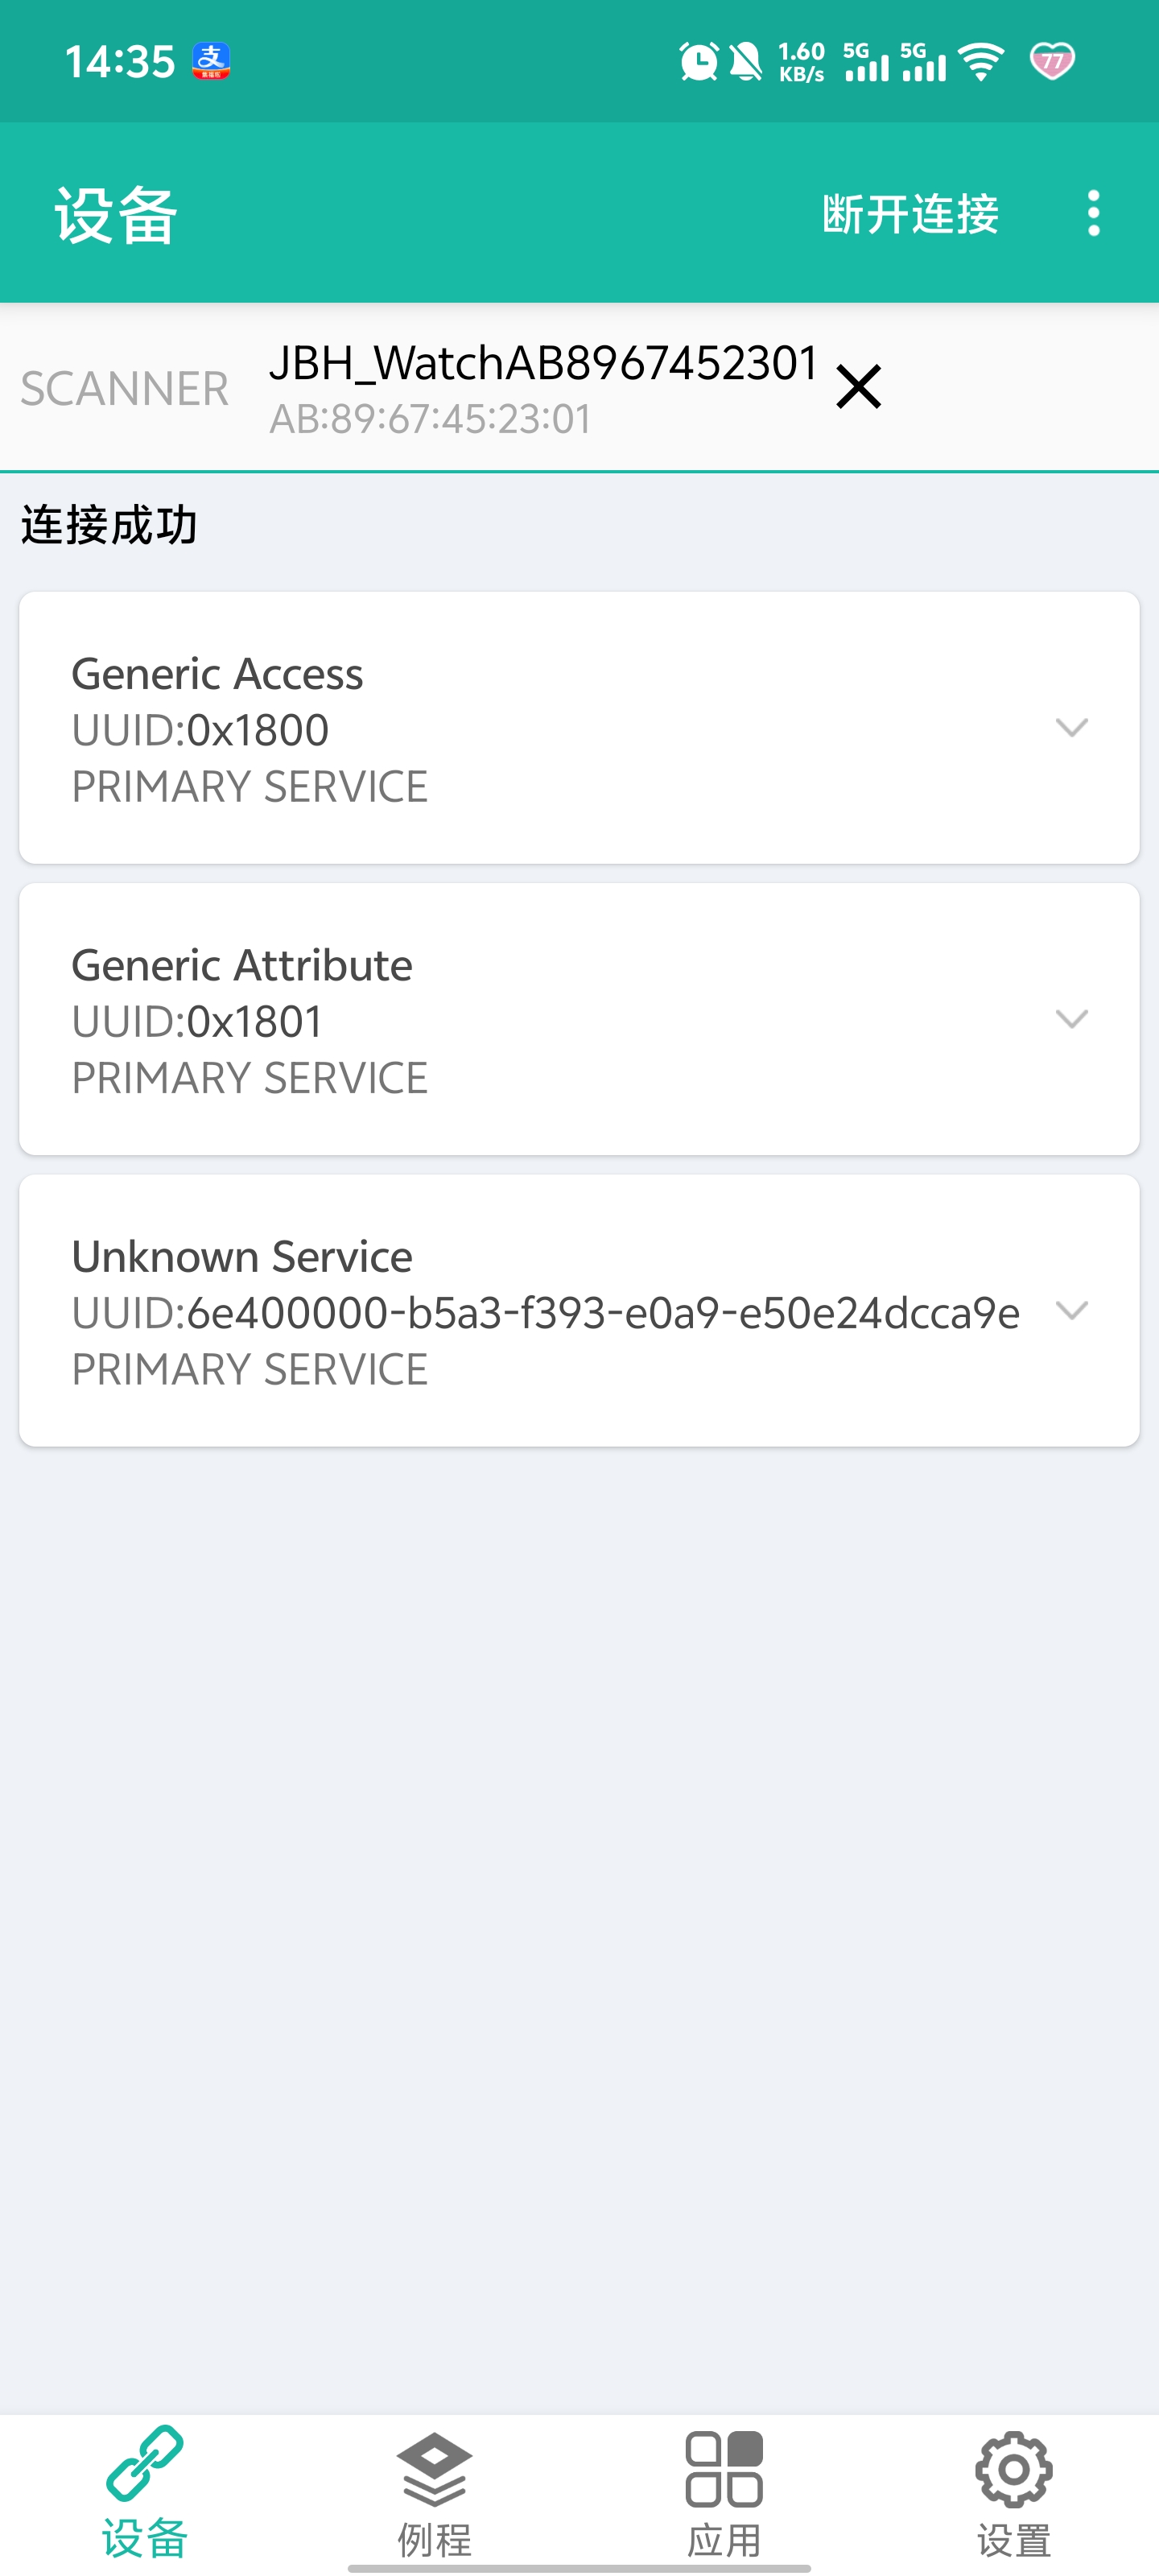Image resolution: width=1159 pixels, height=2576 pixels.
Task: Tap the muted bell status icon
Action: pyautogui.click(x=745, y=62)
